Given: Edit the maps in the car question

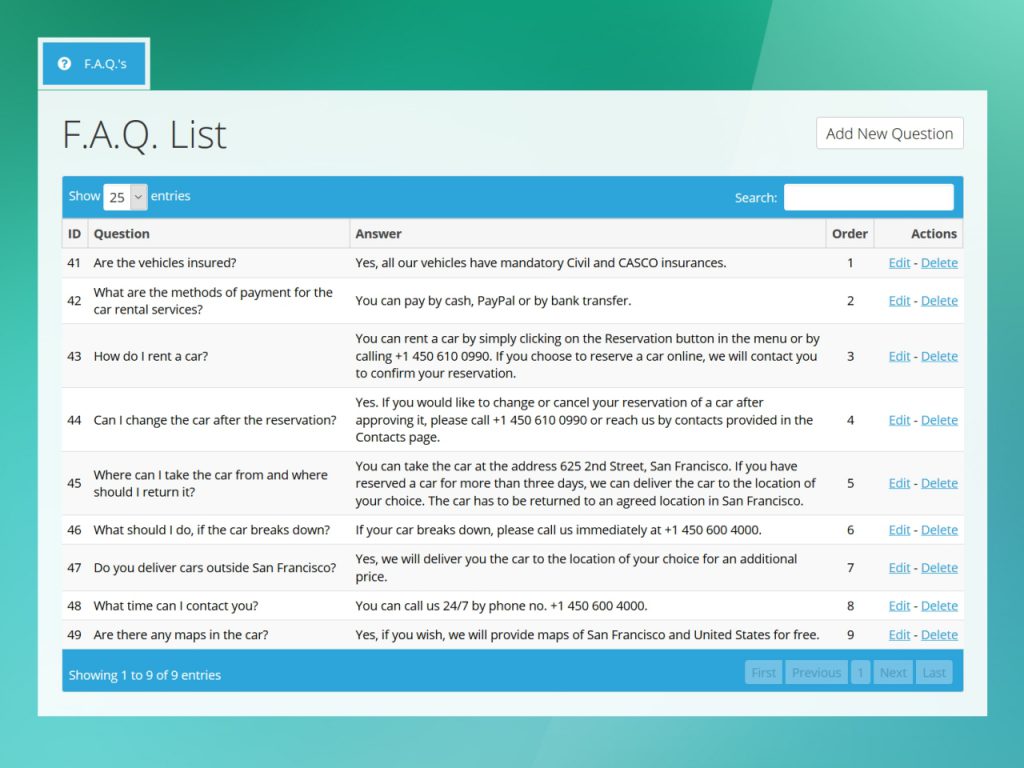Looking at the screenshot, I should pos(899,635).
